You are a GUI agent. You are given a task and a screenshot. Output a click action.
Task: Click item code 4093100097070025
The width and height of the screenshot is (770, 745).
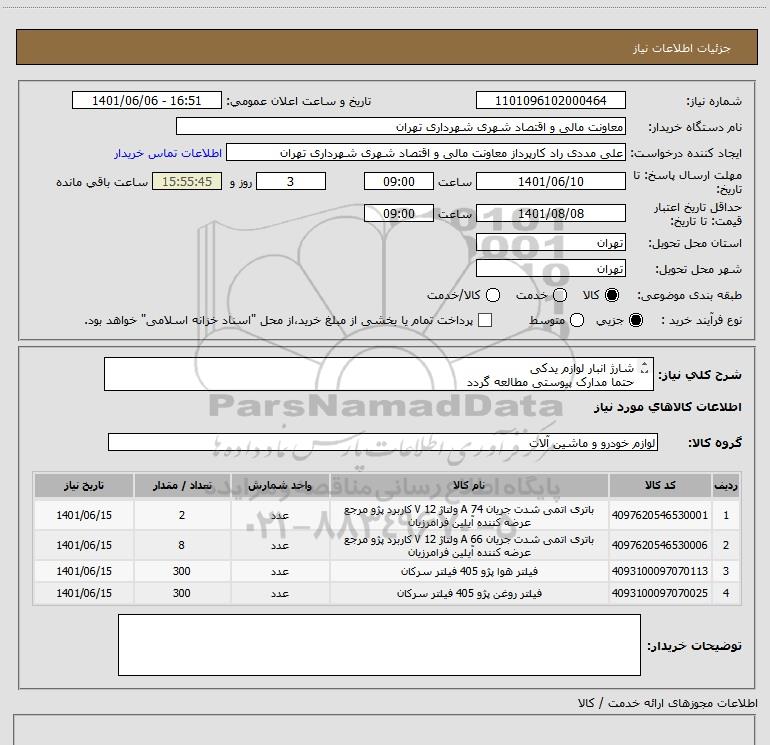coord(660,593)
